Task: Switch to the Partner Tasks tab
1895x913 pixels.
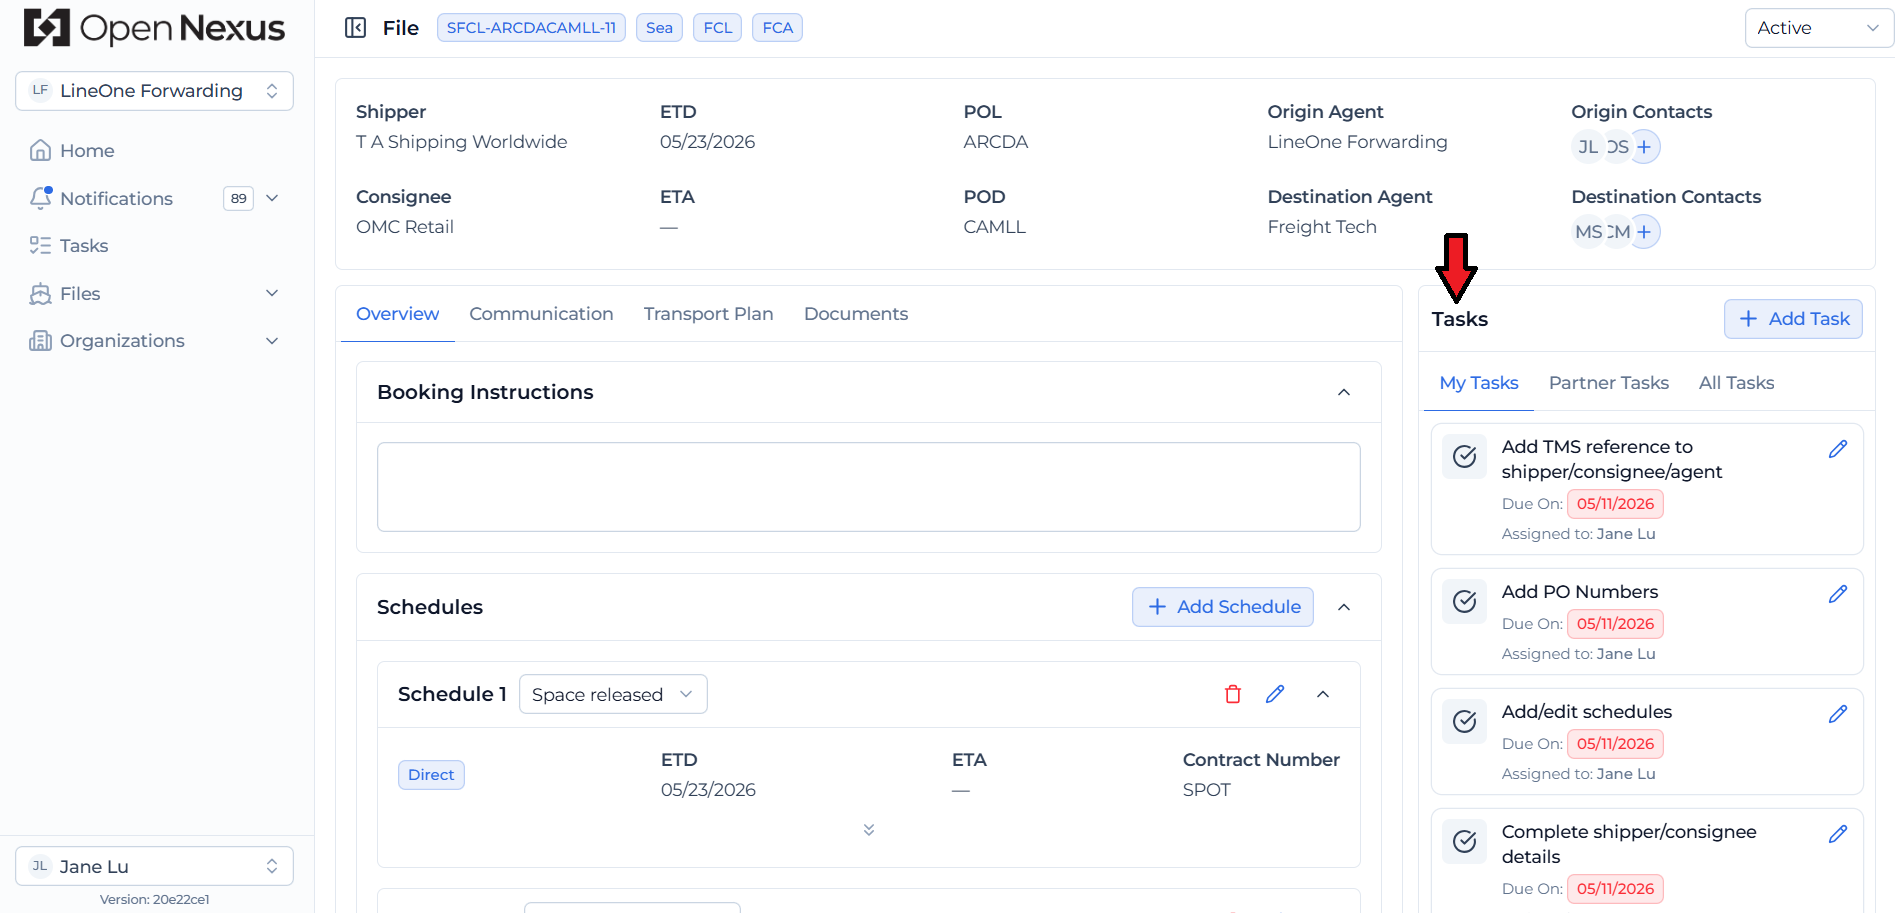Action: pyautogui.click(x=1608, y=383)
